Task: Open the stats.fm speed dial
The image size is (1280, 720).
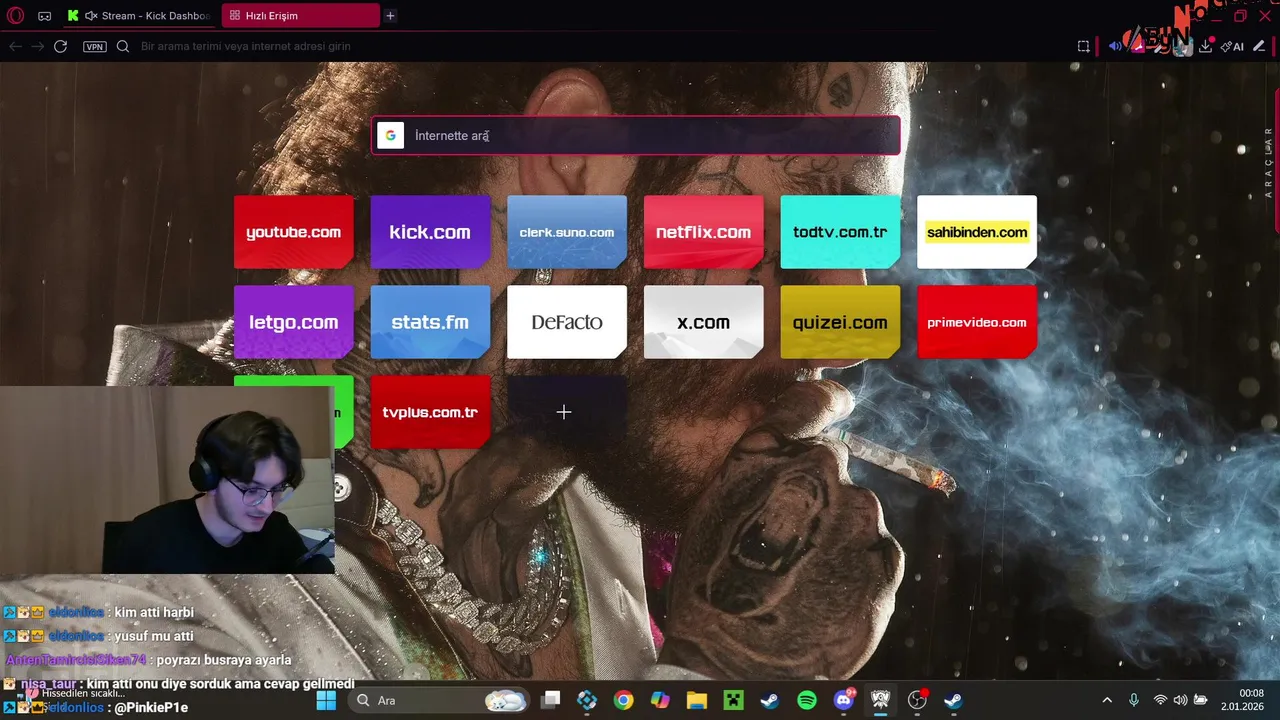Action: click(430, 322)
